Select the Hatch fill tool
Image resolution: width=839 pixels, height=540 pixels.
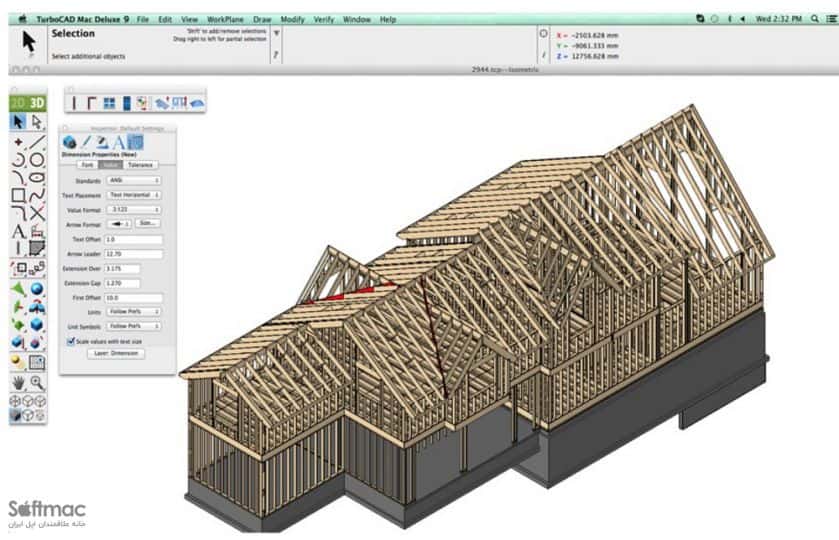point(37,248)
